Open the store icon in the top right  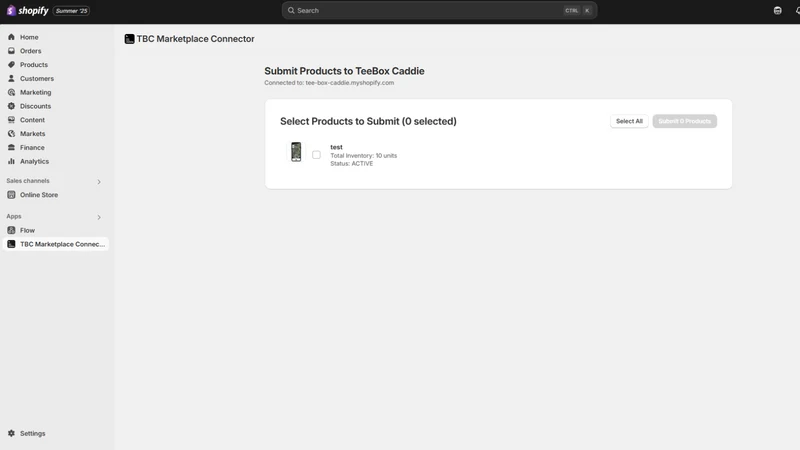(777, 11)
